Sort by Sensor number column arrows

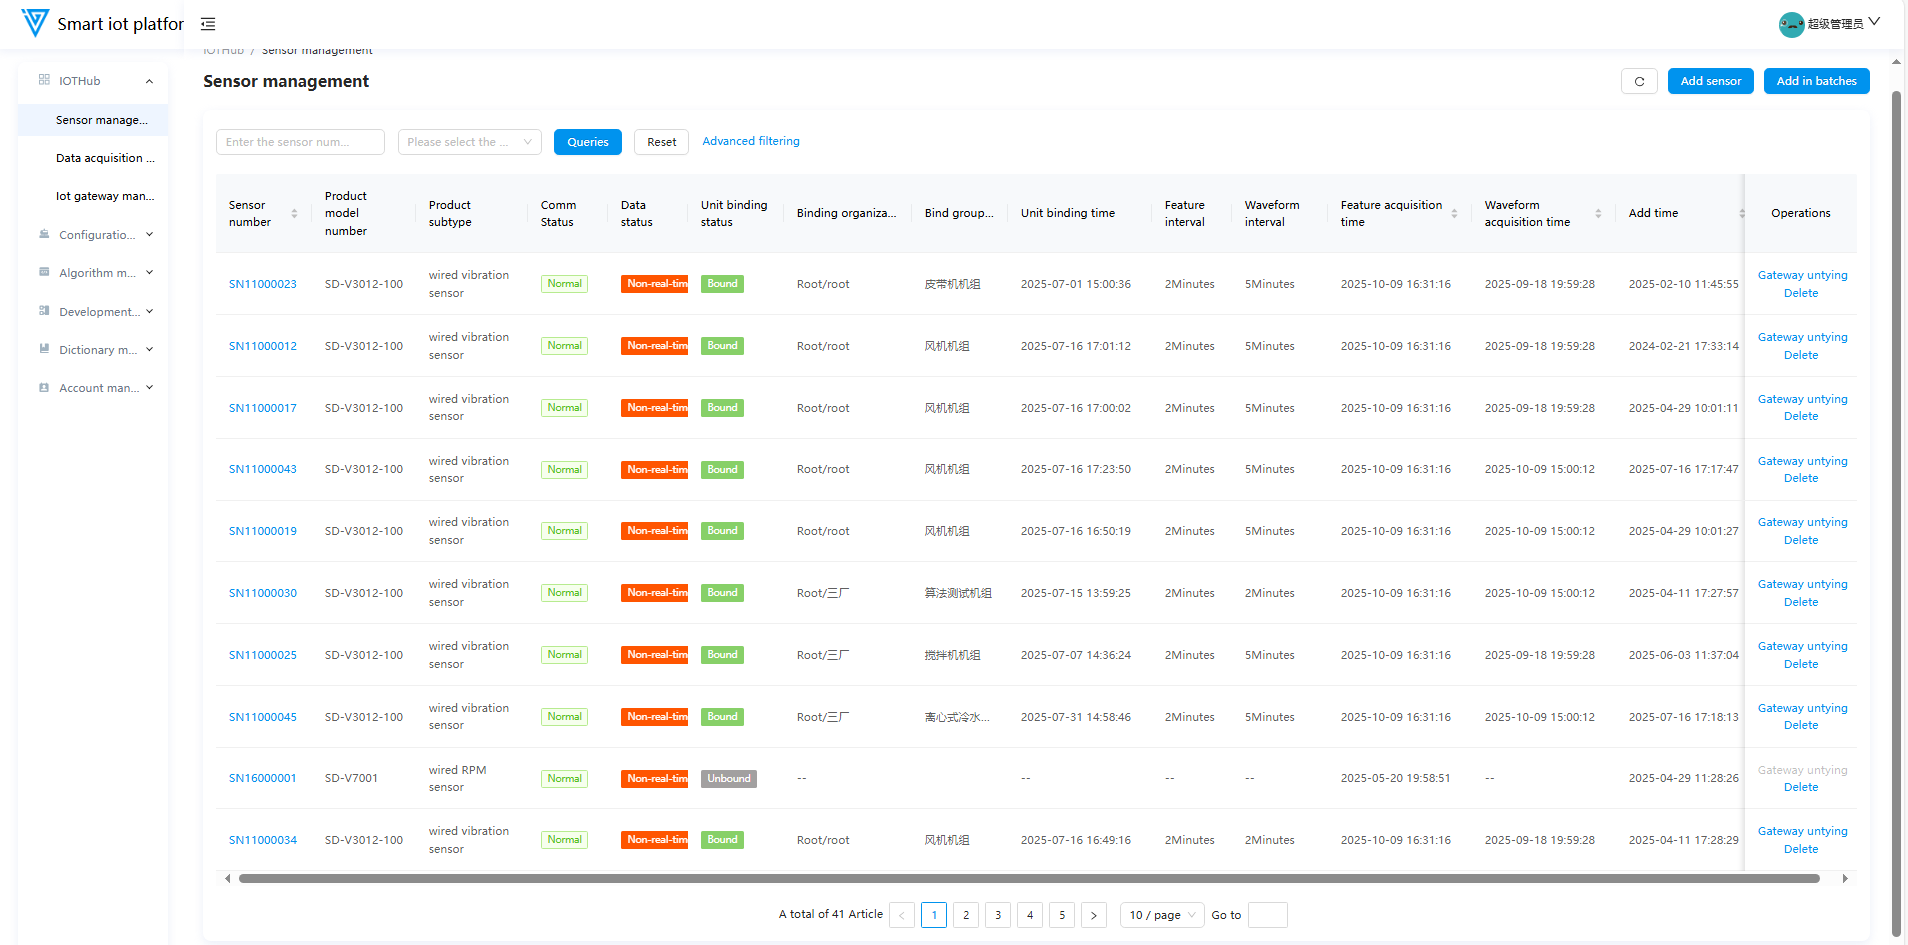tap(294, 213)
